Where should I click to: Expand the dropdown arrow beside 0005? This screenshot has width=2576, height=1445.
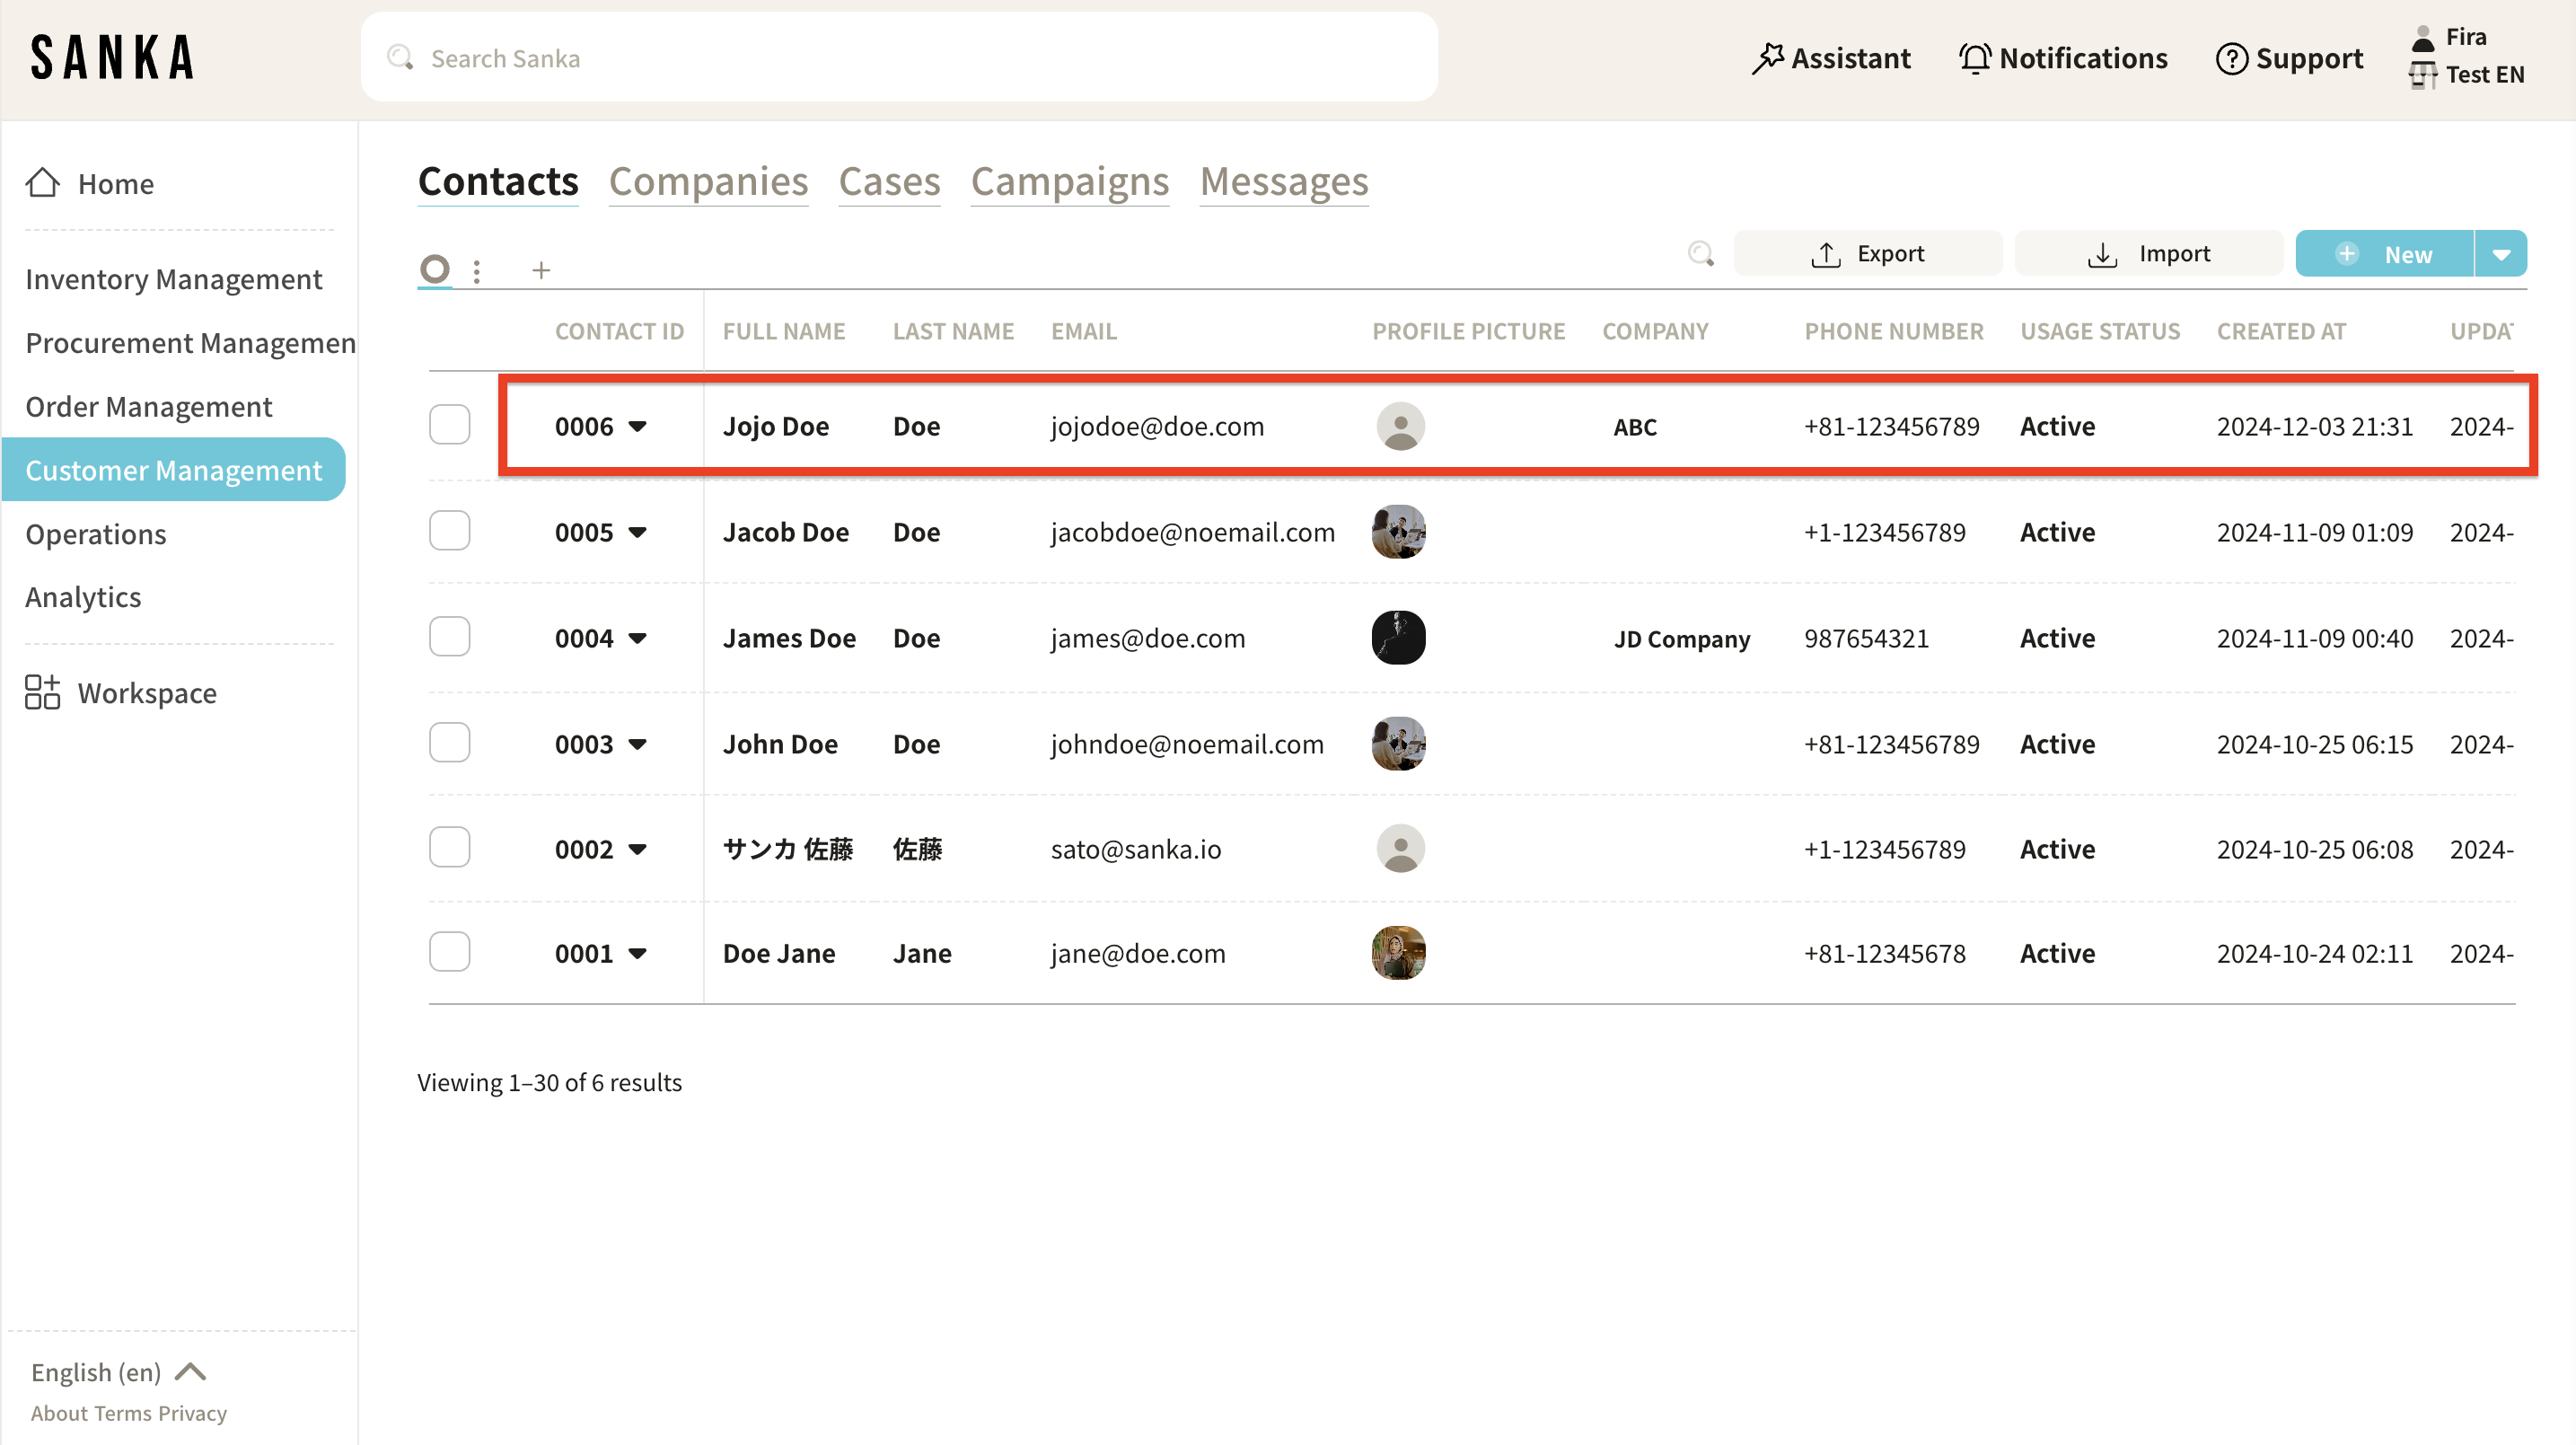coord(638,532)
